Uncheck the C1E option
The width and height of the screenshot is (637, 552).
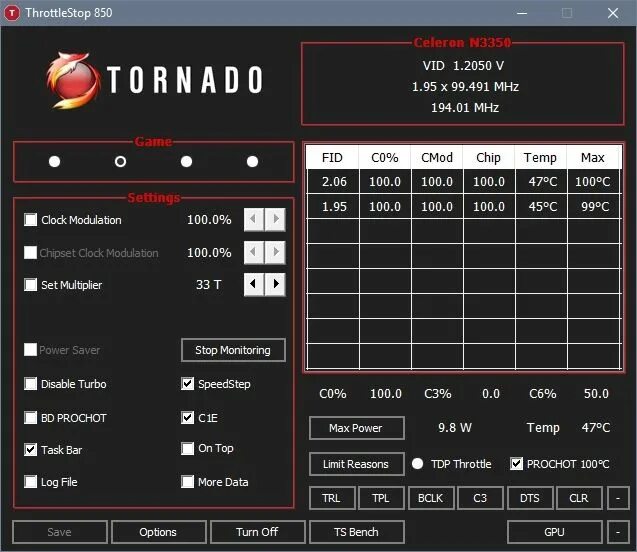pos(187,418)
